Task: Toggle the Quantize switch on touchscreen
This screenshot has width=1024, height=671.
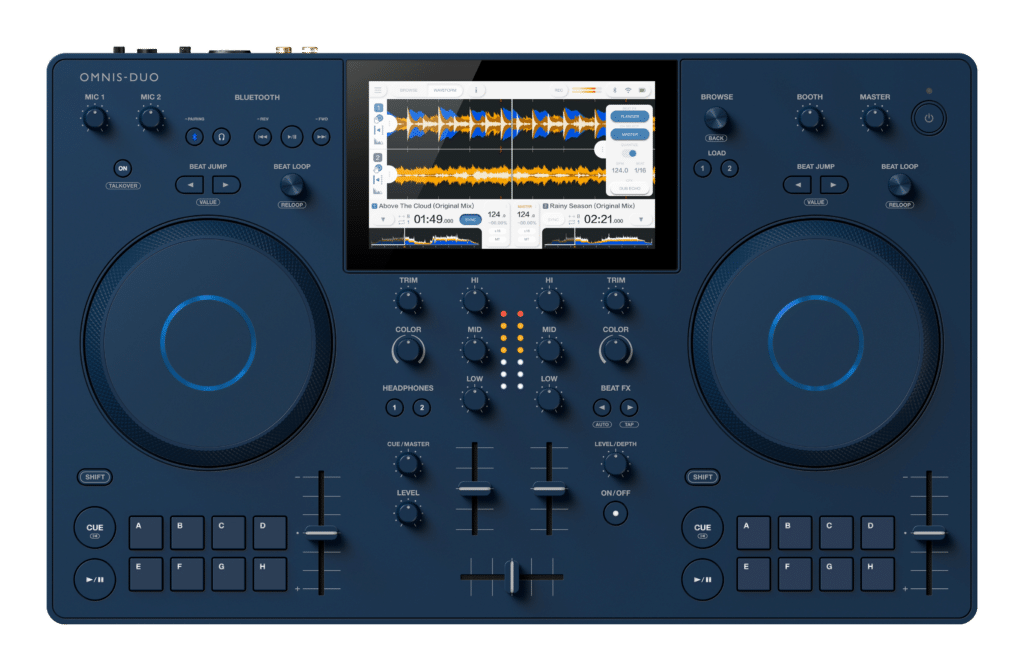Action: pyautogui.click(x=631, y=153)
